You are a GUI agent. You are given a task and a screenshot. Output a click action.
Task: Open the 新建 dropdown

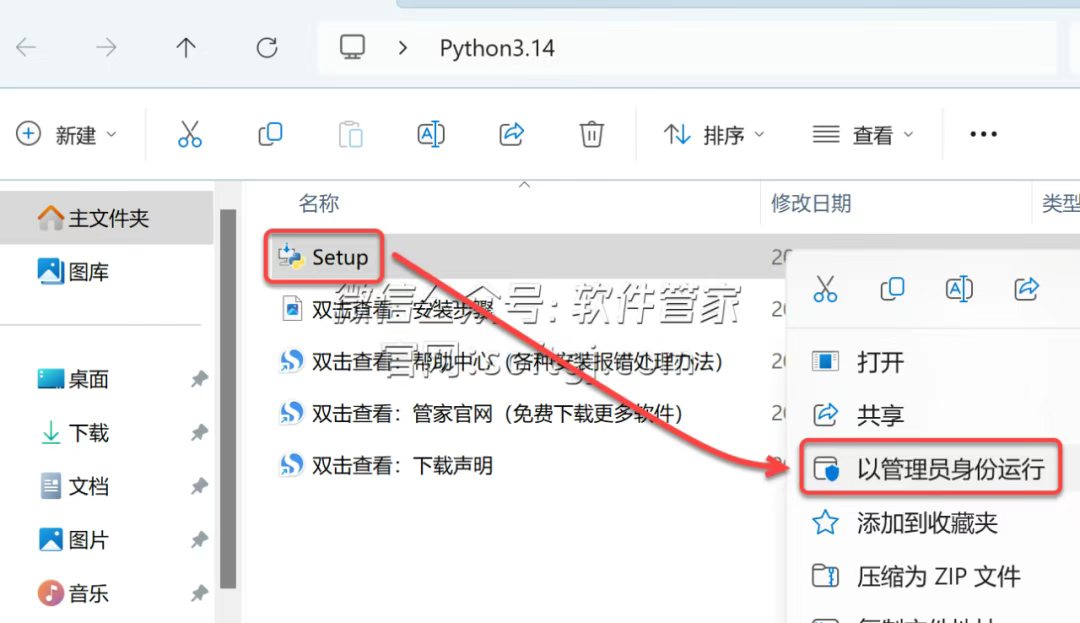(66, 134)
